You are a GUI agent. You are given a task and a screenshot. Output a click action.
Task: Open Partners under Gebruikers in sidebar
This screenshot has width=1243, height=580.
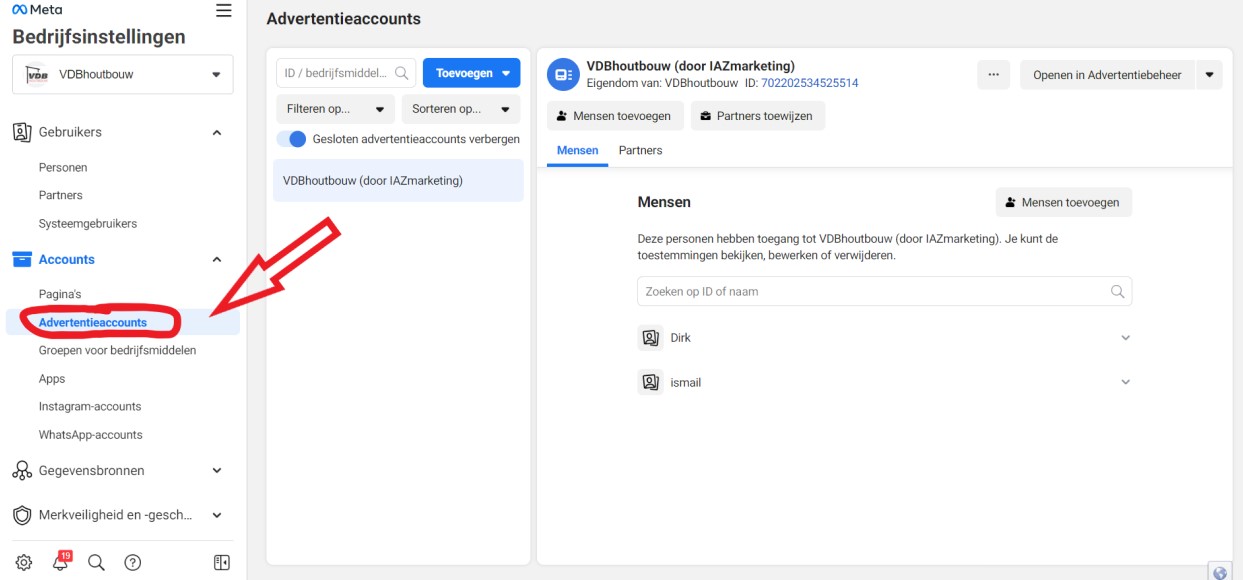tap(61, 195)
